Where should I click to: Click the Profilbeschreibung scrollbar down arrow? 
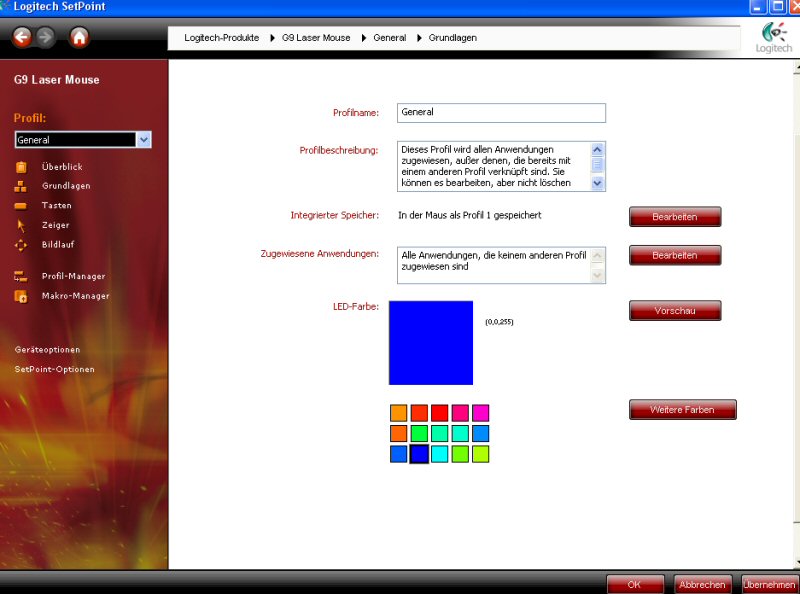coord(597,183)
